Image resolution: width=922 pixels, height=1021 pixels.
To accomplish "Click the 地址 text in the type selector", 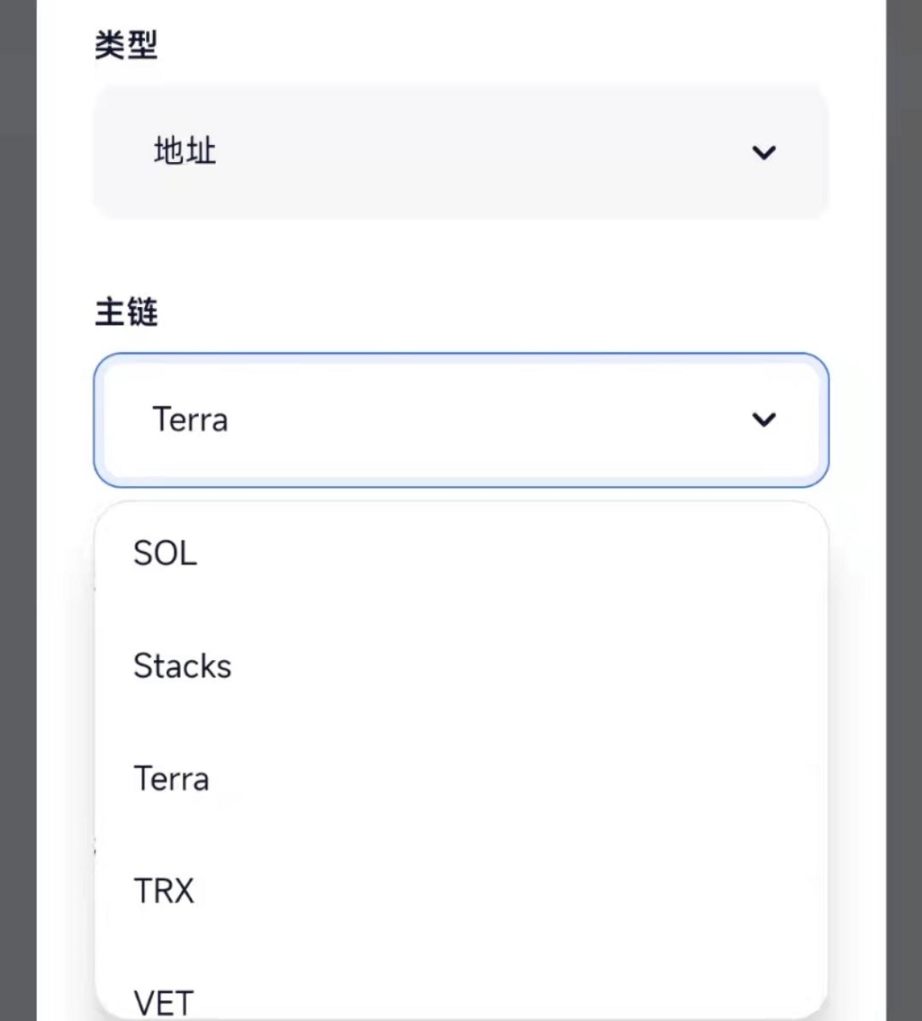I will click(185, 152).
